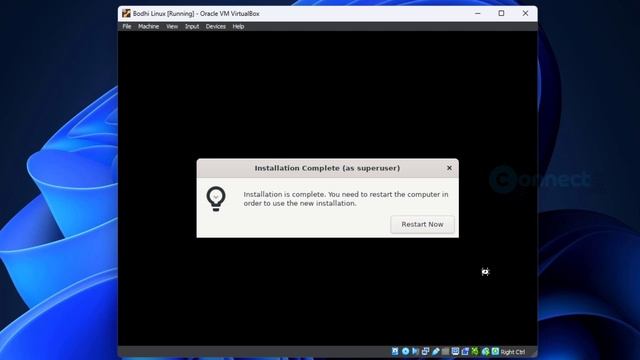Click the network adapter status icon
The image size is (640, 360).
point(425,351)
